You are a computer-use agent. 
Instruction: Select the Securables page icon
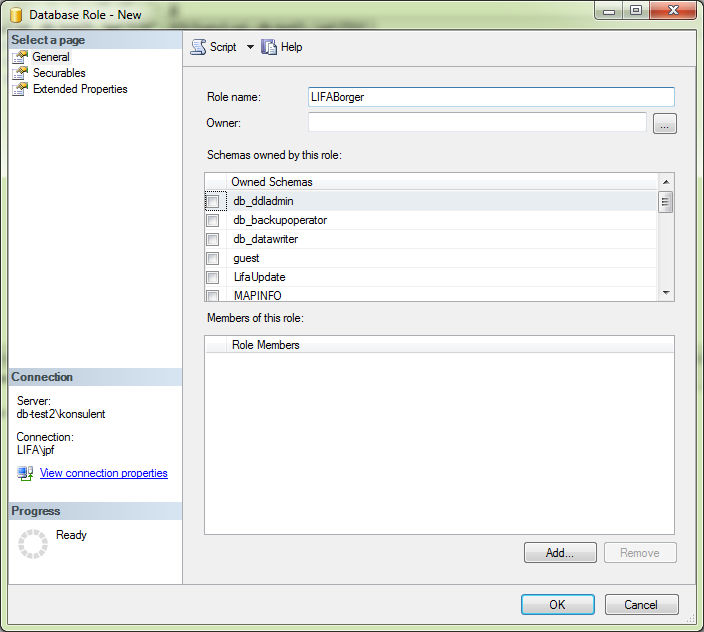(20, 73)
